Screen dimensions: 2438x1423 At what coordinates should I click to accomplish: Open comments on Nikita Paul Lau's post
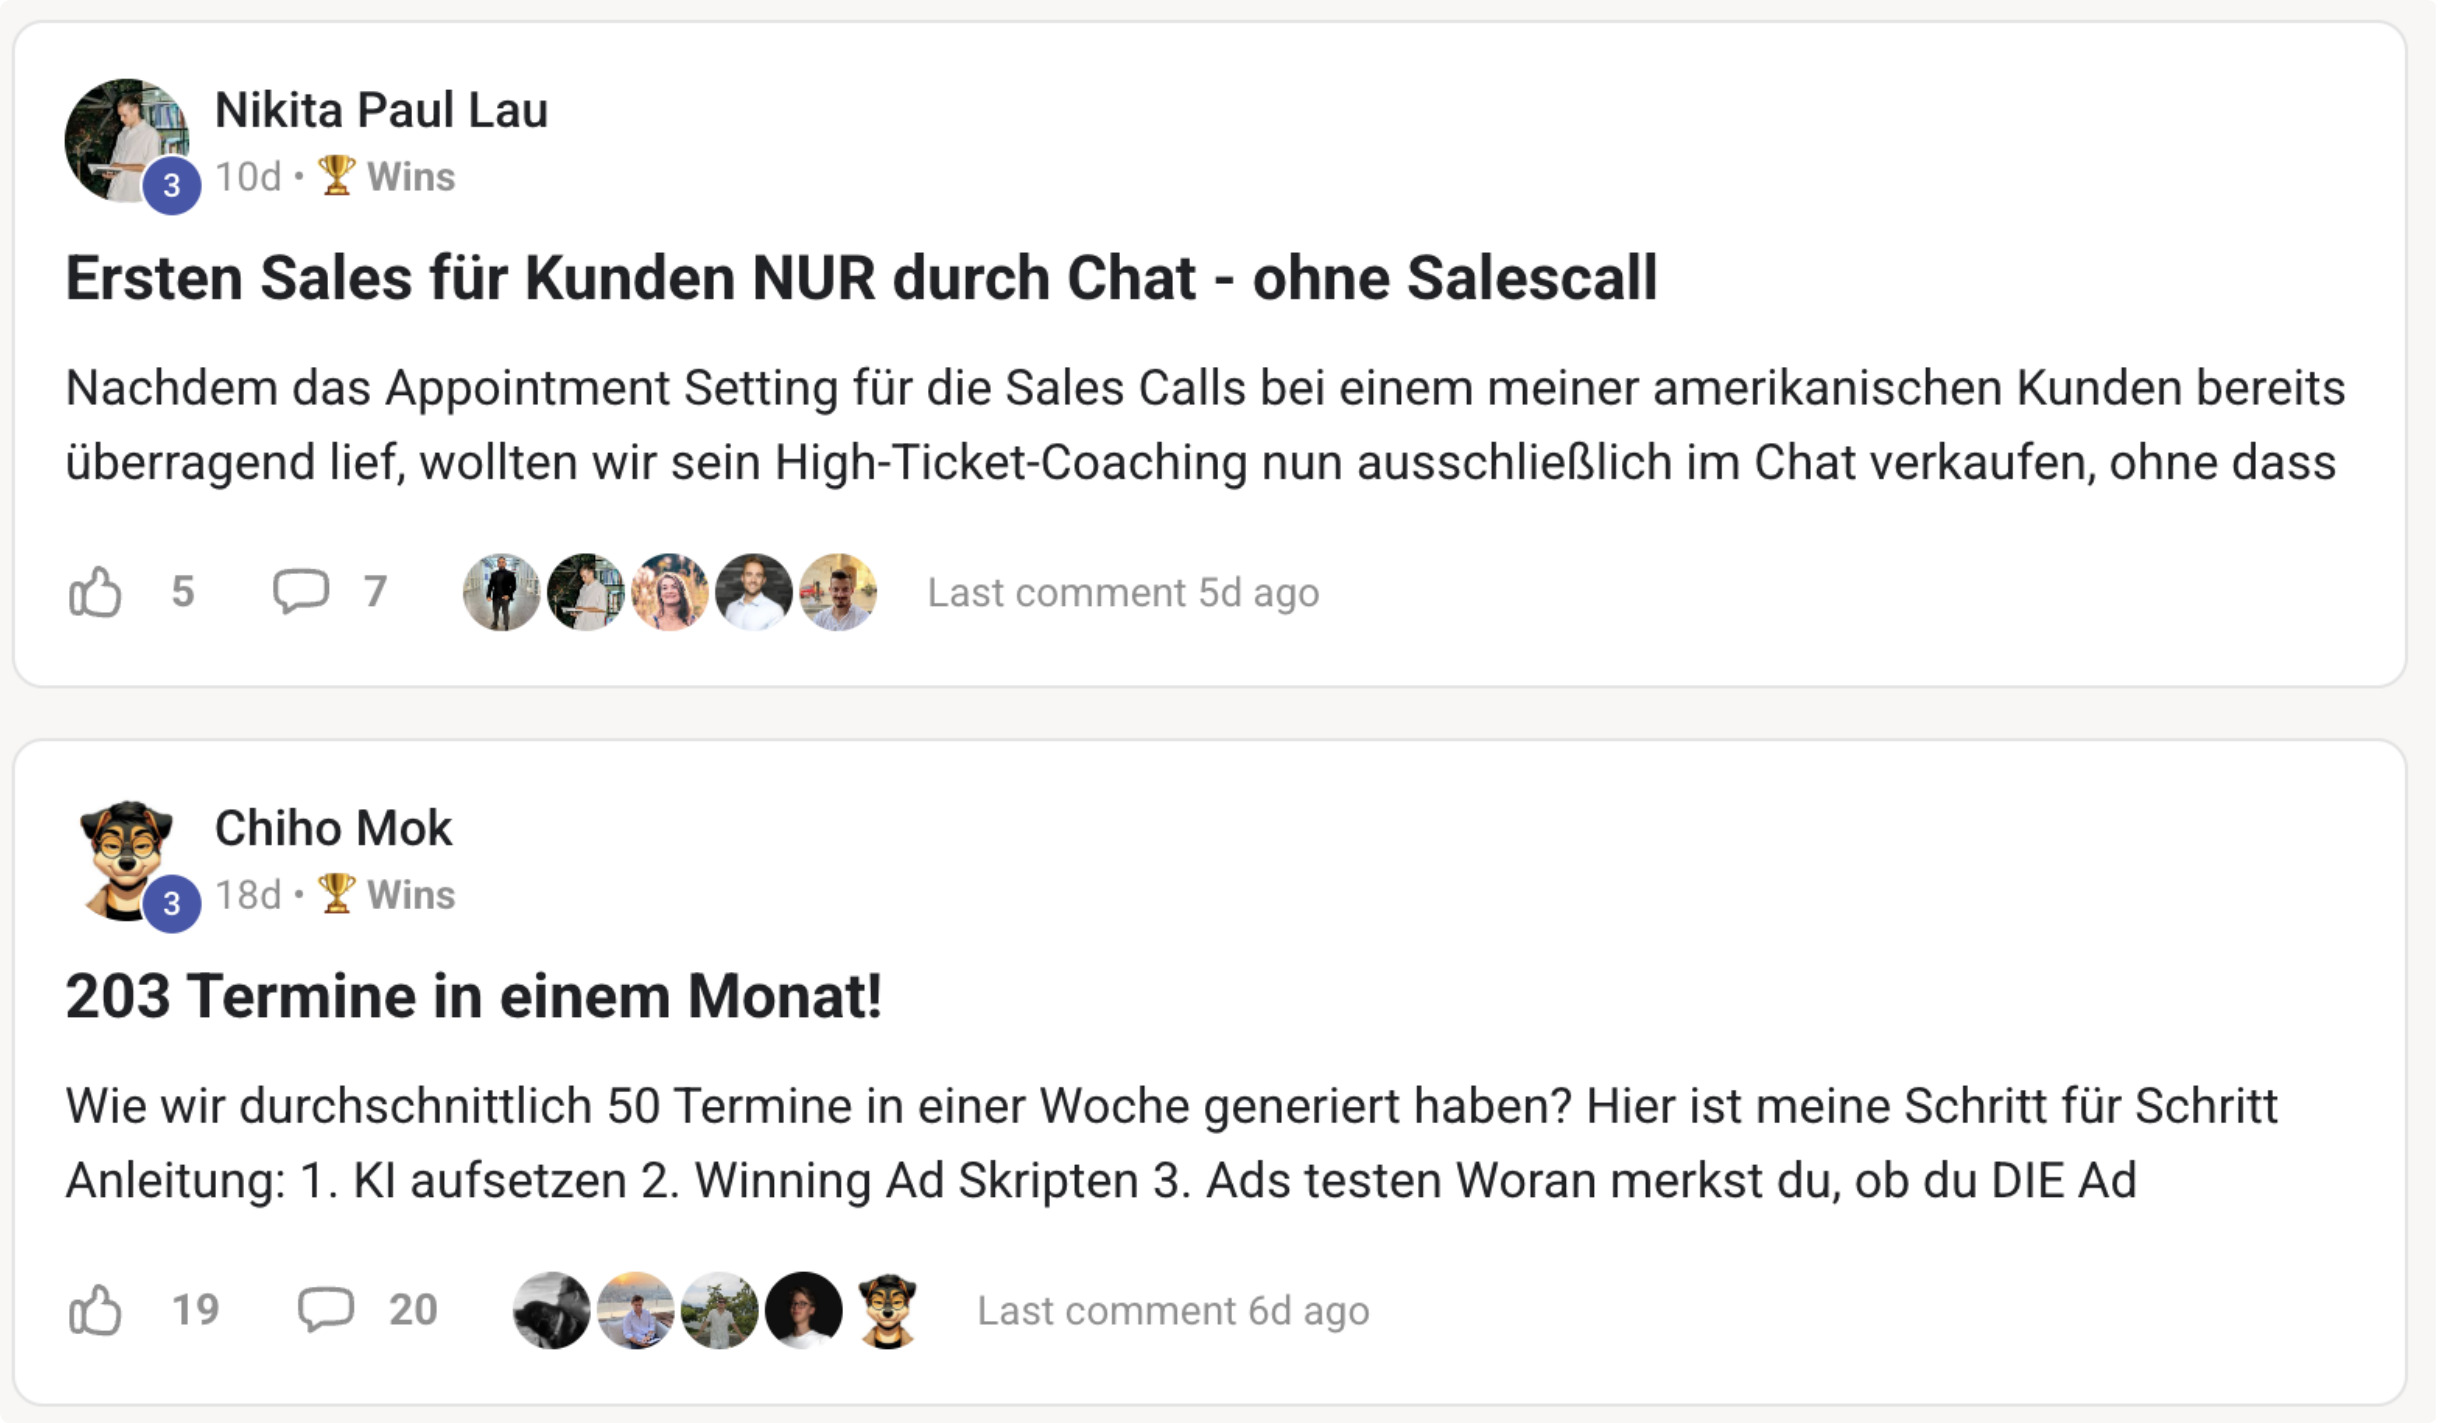300,591
